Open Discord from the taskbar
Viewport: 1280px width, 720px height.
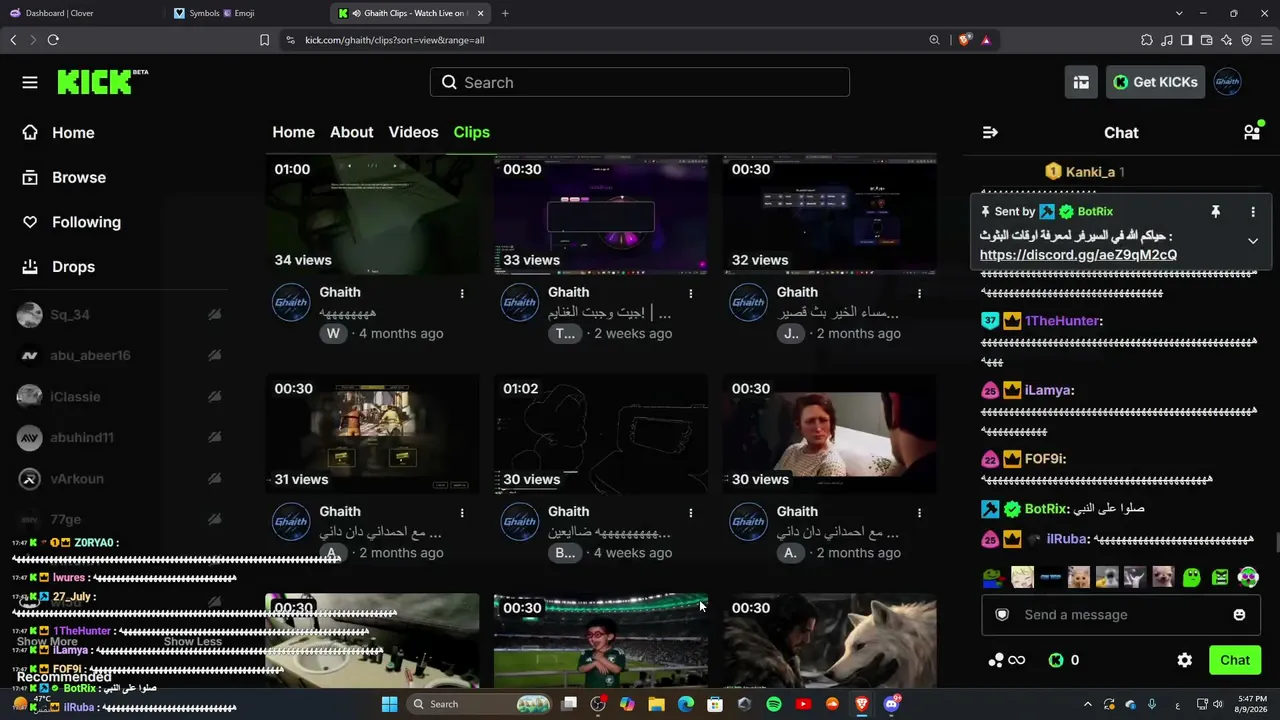pos(891,704)
